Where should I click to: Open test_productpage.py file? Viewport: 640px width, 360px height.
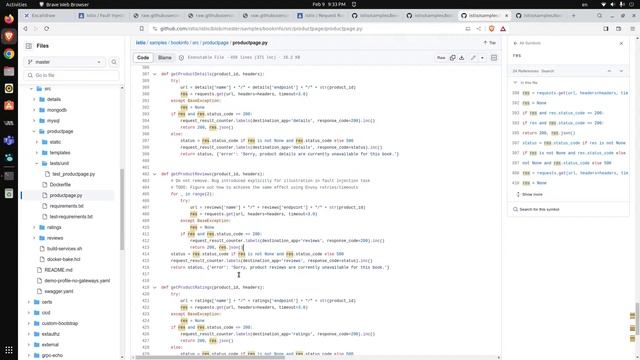(73, 174)
